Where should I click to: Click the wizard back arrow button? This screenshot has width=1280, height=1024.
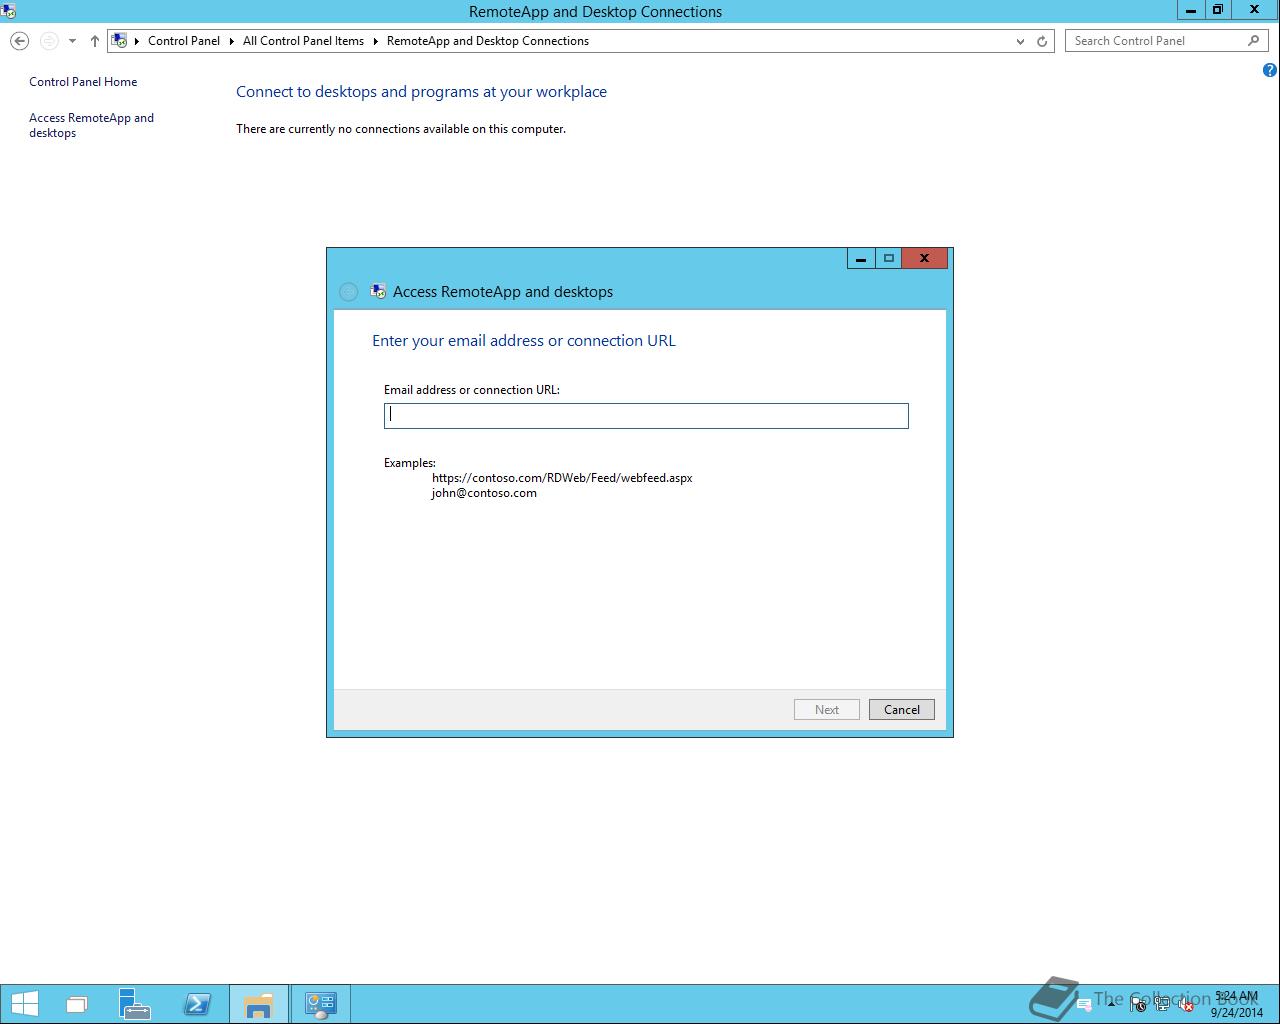click(348, 292)
